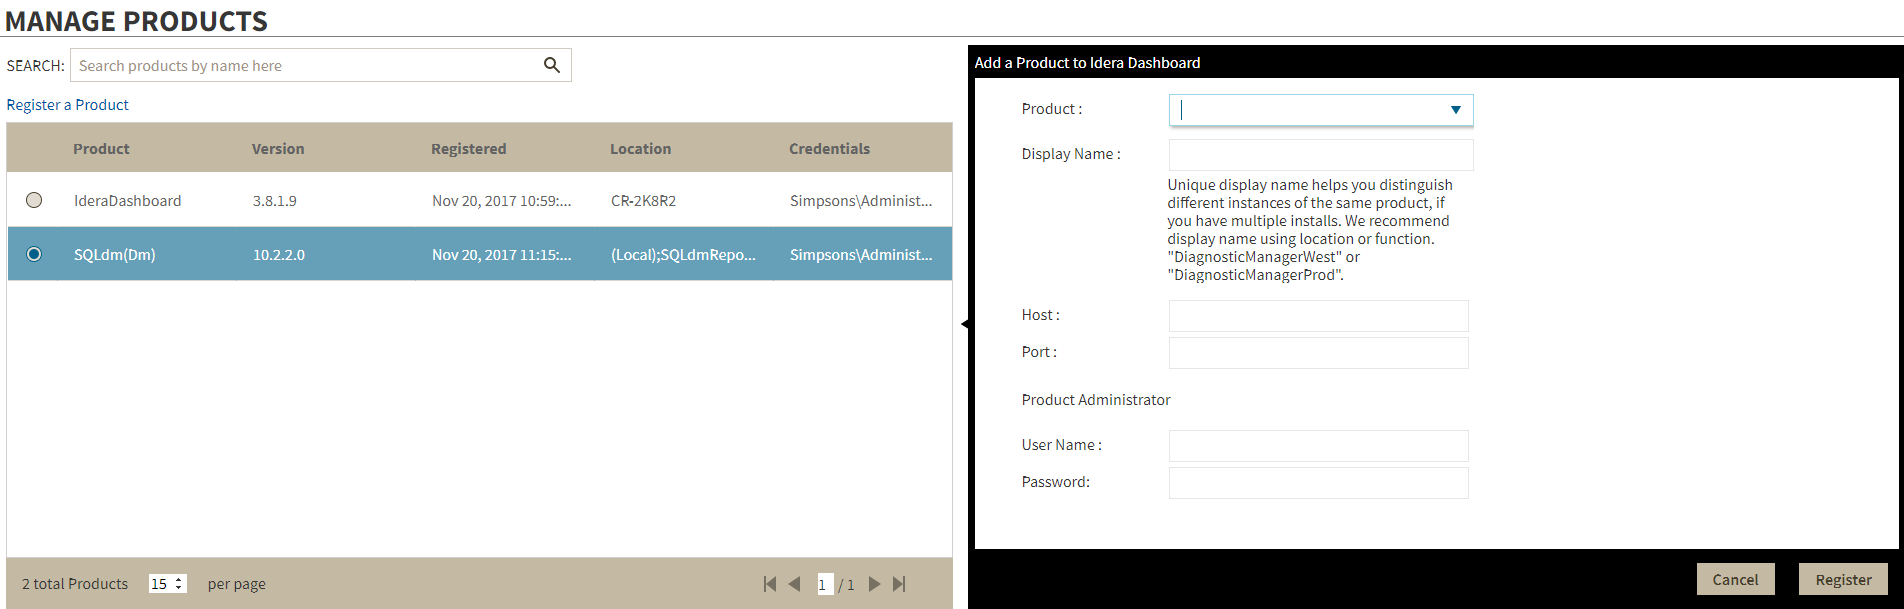Cancel adding a product

pos(1735,580)
